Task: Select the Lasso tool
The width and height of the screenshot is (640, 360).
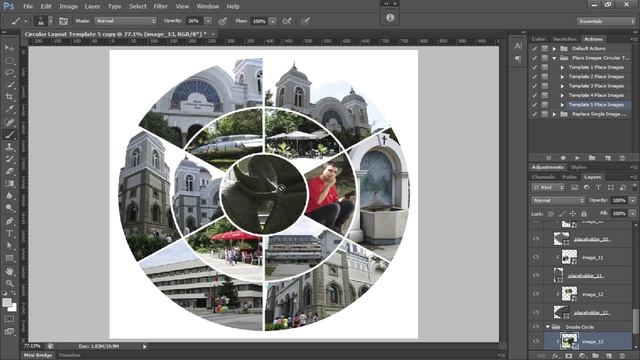Action: [9, 73]
